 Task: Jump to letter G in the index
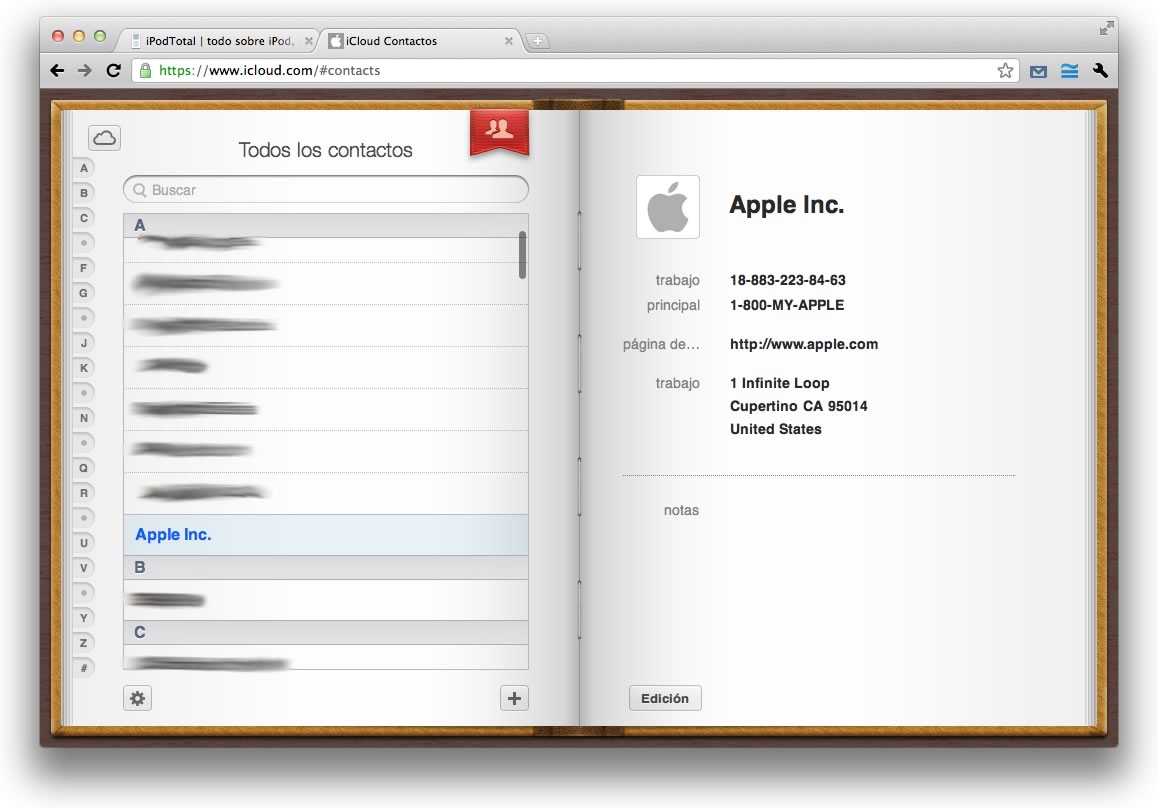point(83,292)
